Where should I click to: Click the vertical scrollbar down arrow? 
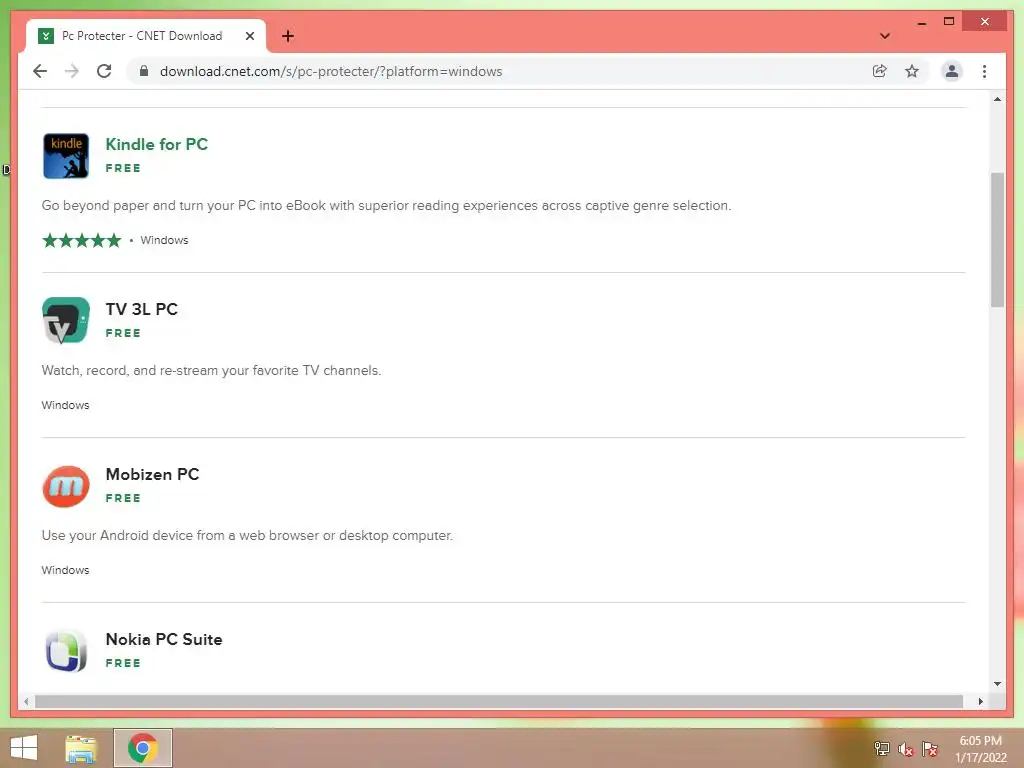997,684
